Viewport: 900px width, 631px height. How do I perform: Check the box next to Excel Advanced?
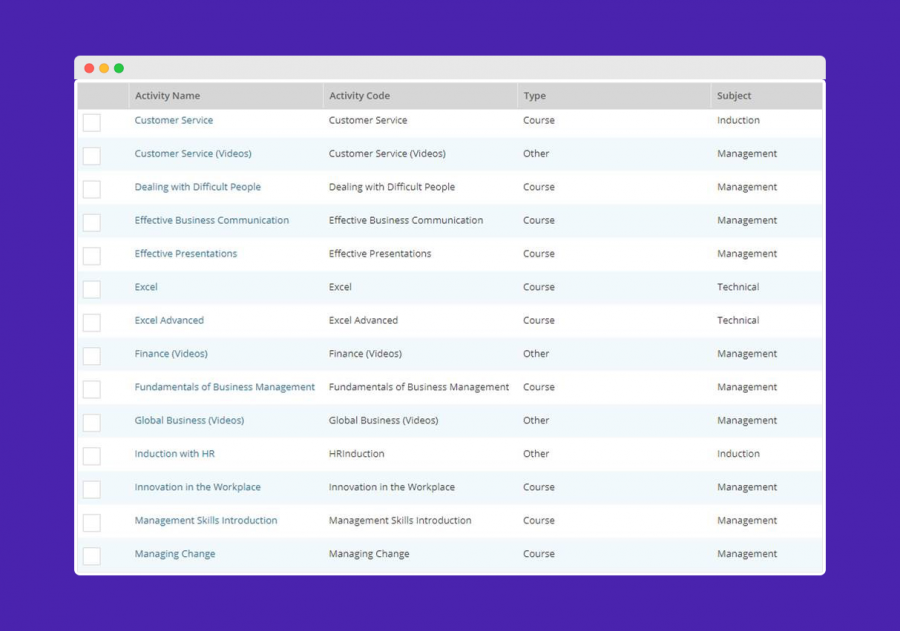[x=92, y=322]
